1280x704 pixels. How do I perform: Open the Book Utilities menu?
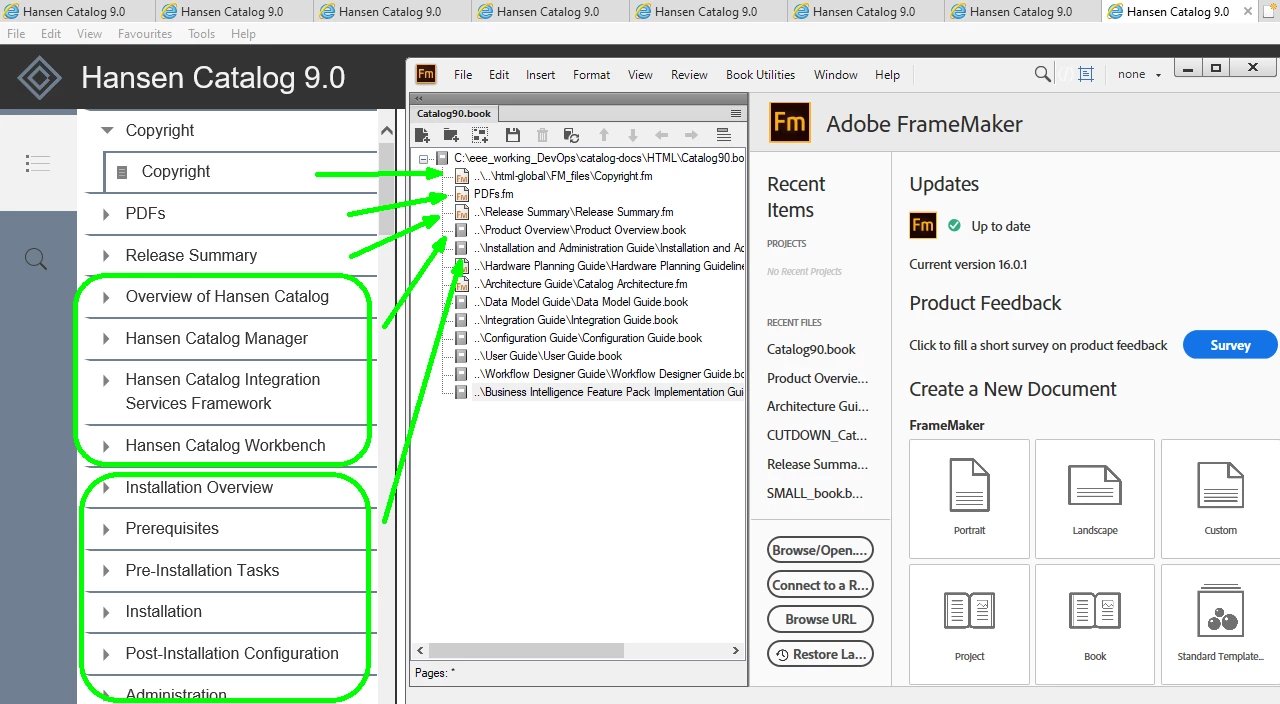click(760, 74)
